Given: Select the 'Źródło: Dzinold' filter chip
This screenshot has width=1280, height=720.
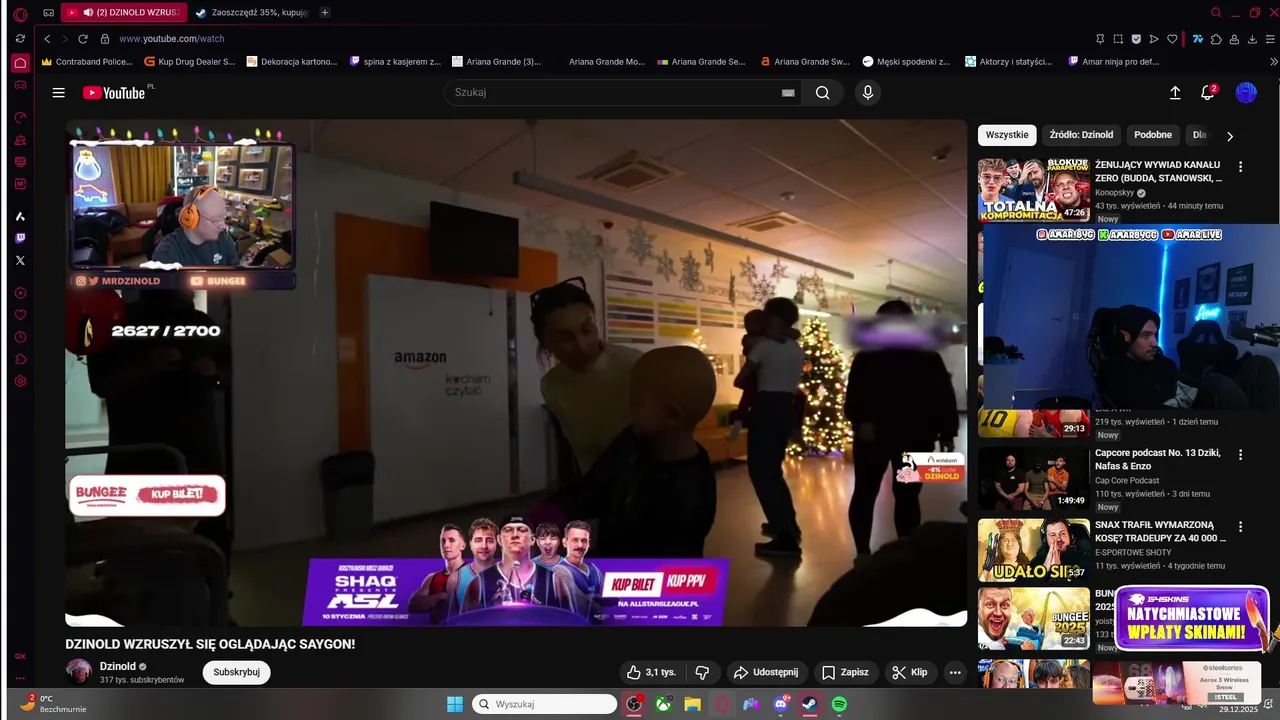Looking at the screenshot, I should point(1081,135).
